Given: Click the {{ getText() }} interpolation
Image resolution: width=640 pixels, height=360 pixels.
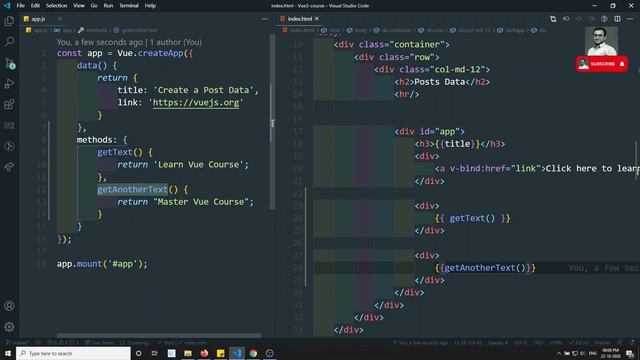Looking at the screenshot, I should click(472, 218).
